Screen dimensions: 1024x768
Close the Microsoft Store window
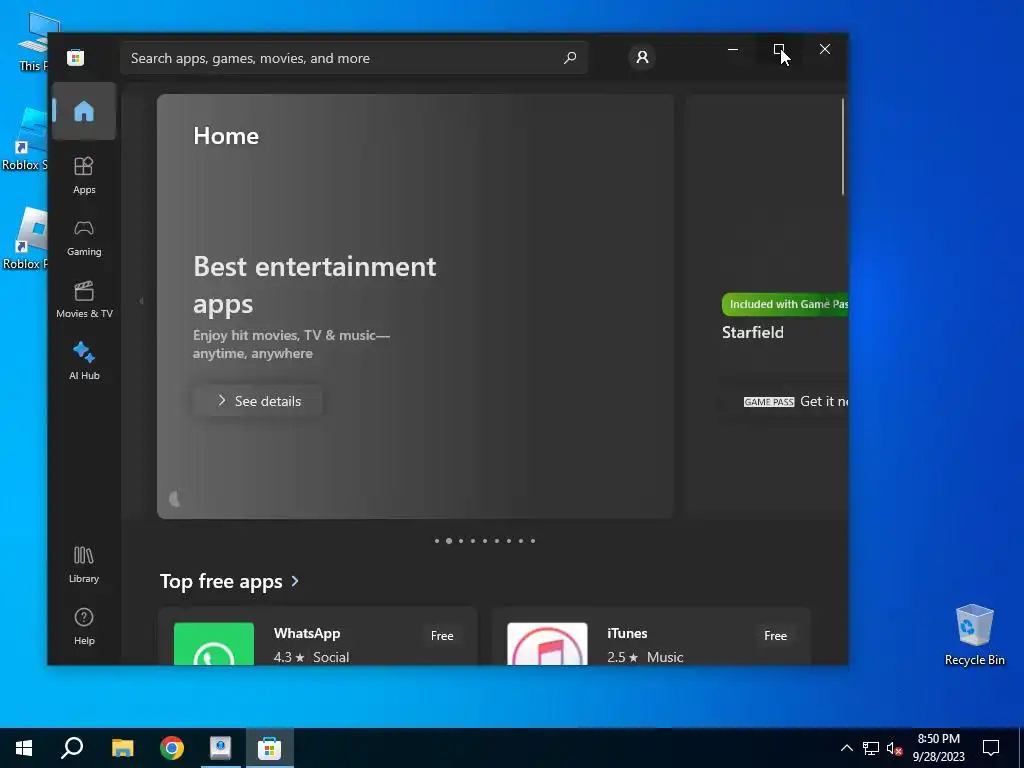click(x=825, y=49)
